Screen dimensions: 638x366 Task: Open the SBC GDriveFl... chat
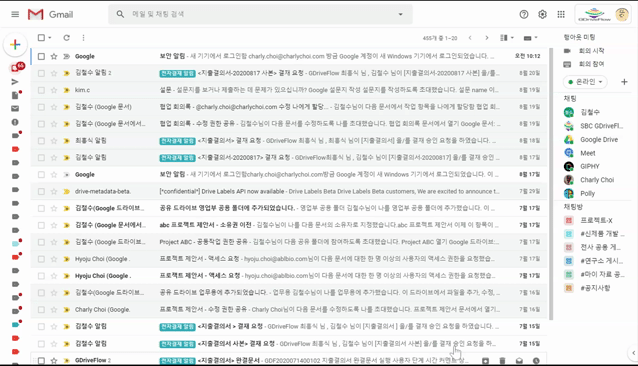pyautogui.click(x=601, y=126)
